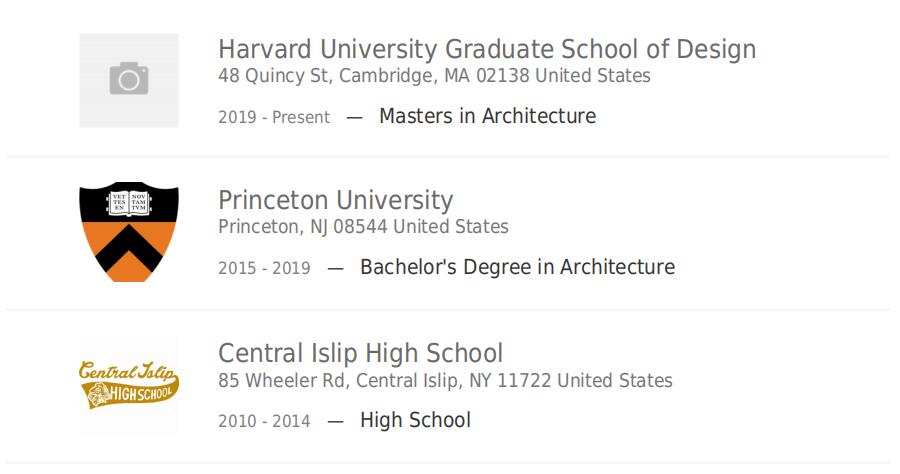Screen dimensions: 900x474
Task: Select the Central Islip High School title
Action: [360, 353]
